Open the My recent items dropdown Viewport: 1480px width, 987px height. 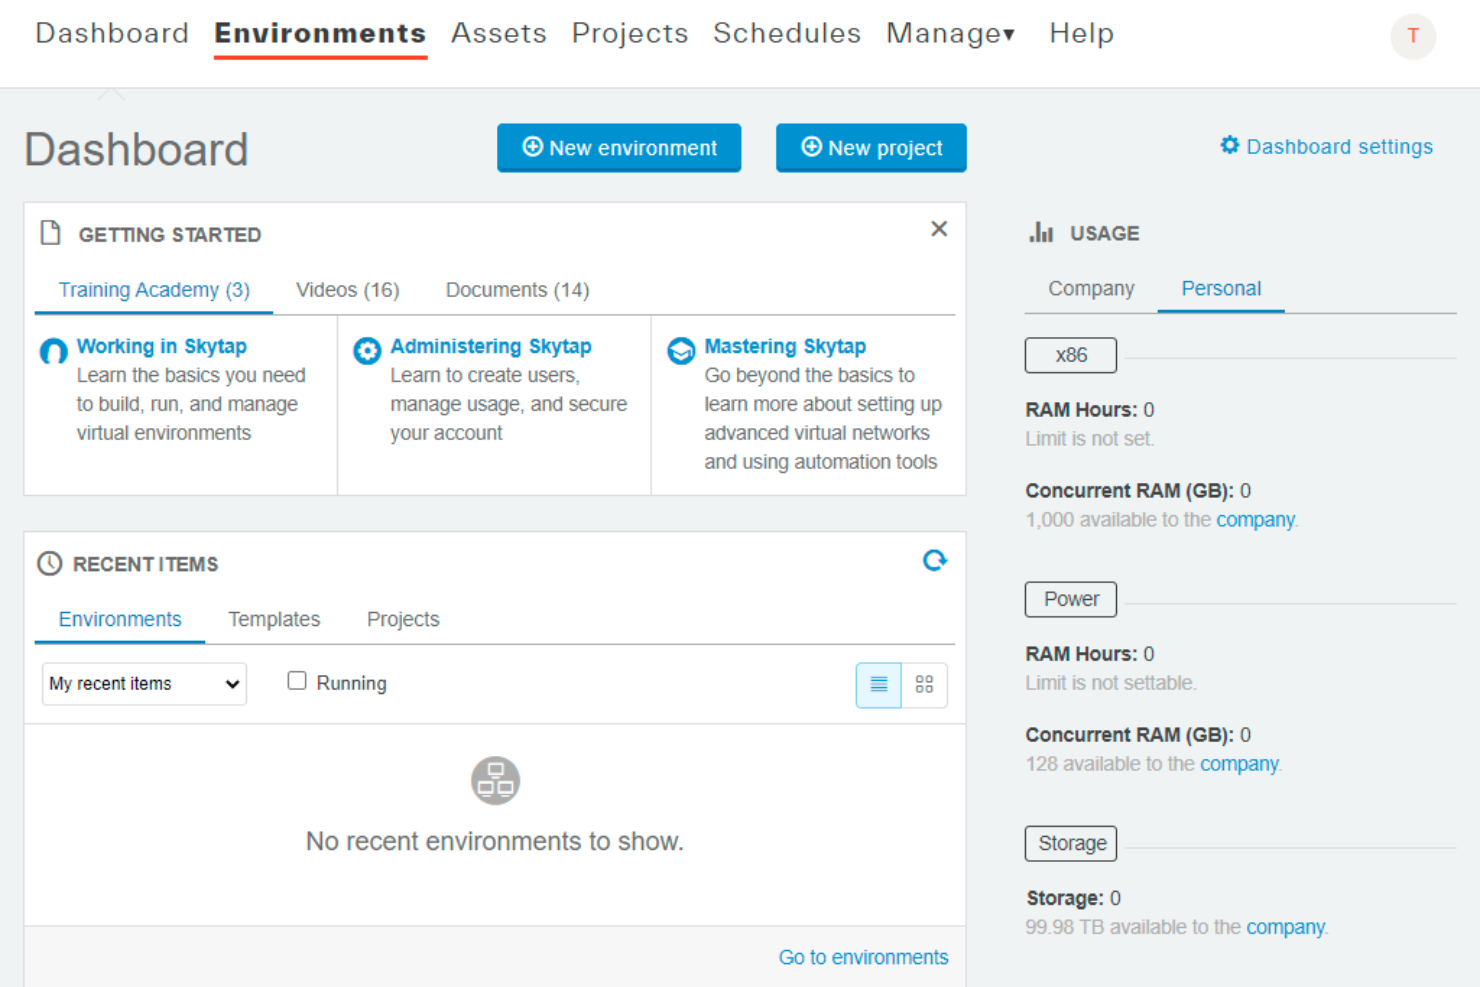pos(143,684)
